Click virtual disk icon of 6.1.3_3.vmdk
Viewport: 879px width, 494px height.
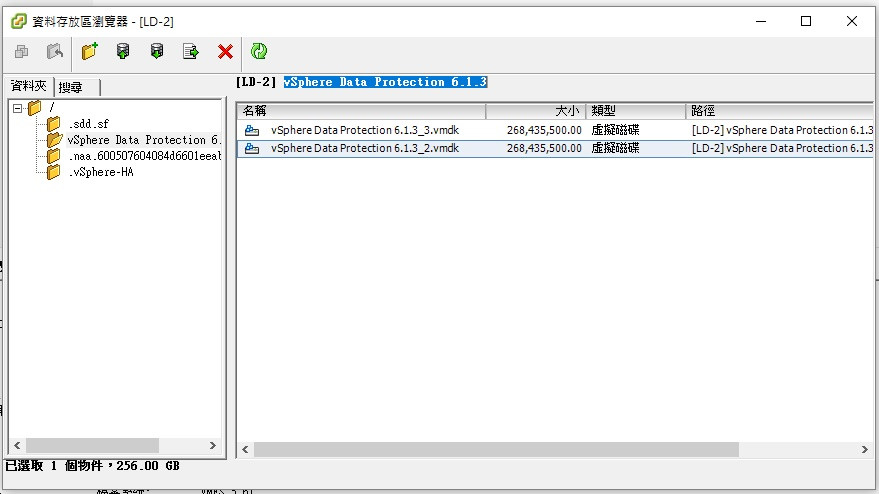click(252, 130)
